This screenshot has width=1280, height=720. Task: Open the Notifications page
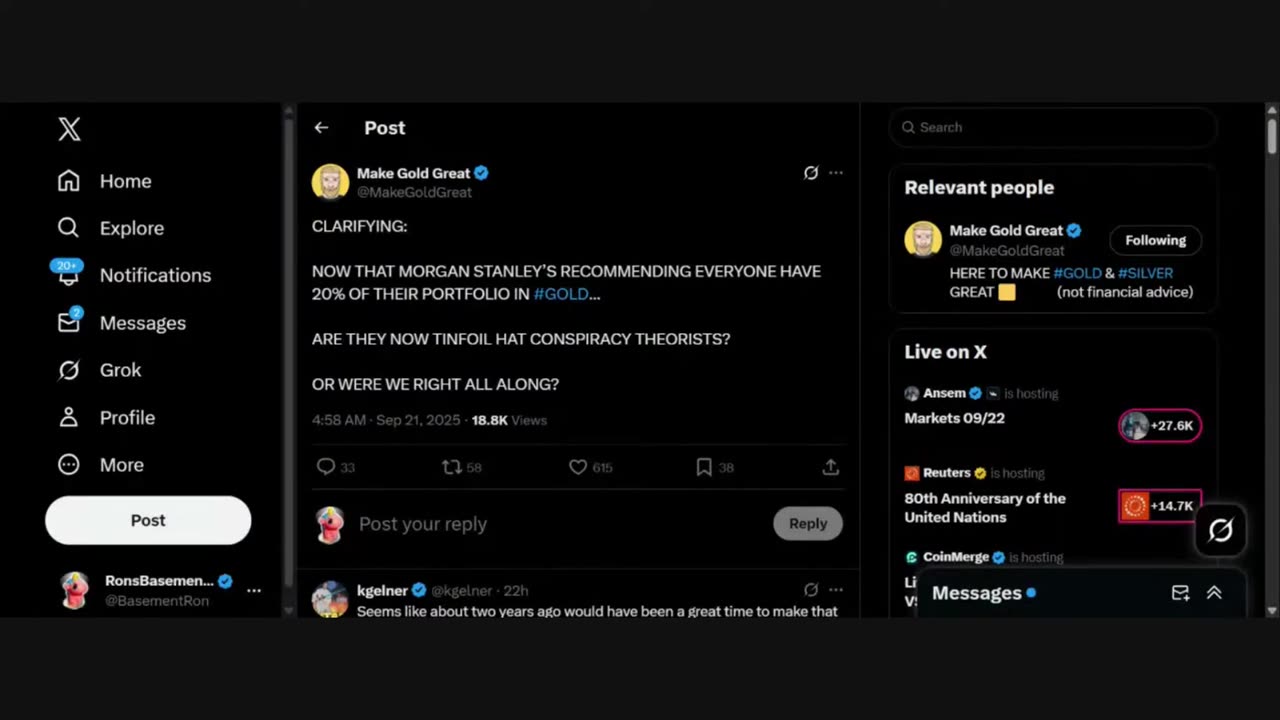click(x=155, y=275)
